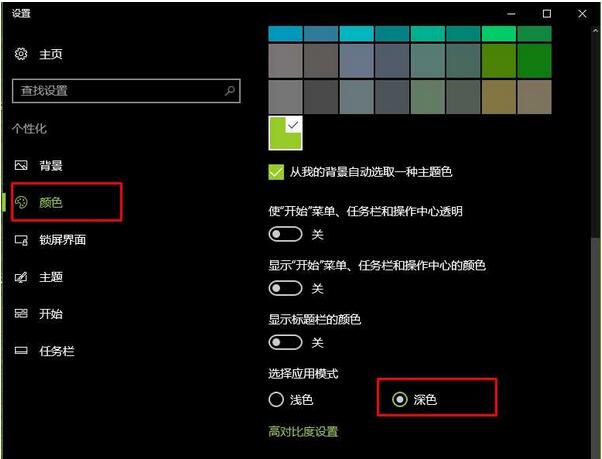602x459 pixels.
Task: Click the search magnifier icon
Action: click(230, 91)
